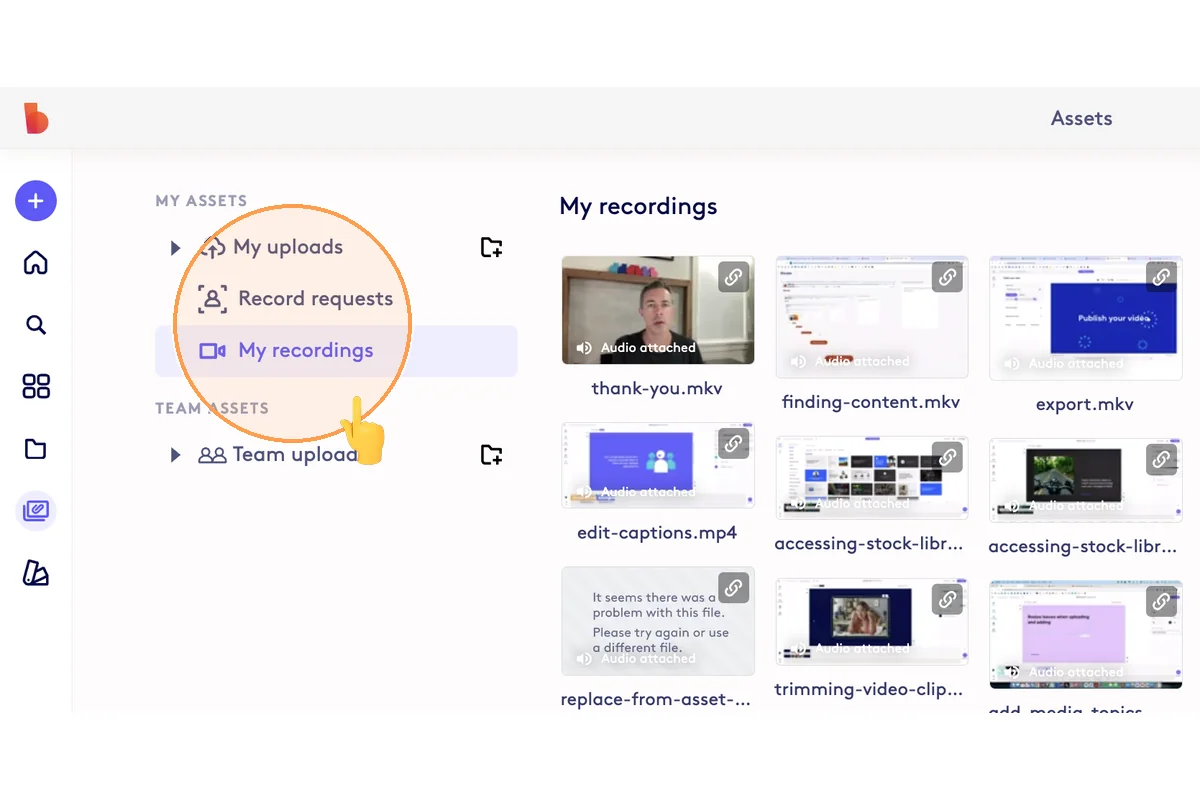Select Record requests in My Assets
Screen dimensions: 1200x800
coord(315,299)
